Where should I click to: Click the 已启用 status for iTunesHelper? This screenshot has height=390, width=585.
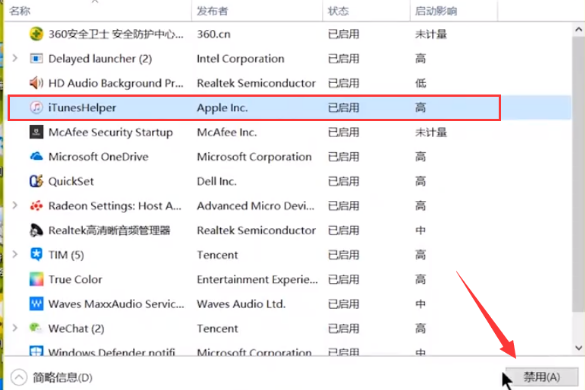click(343, 108)
